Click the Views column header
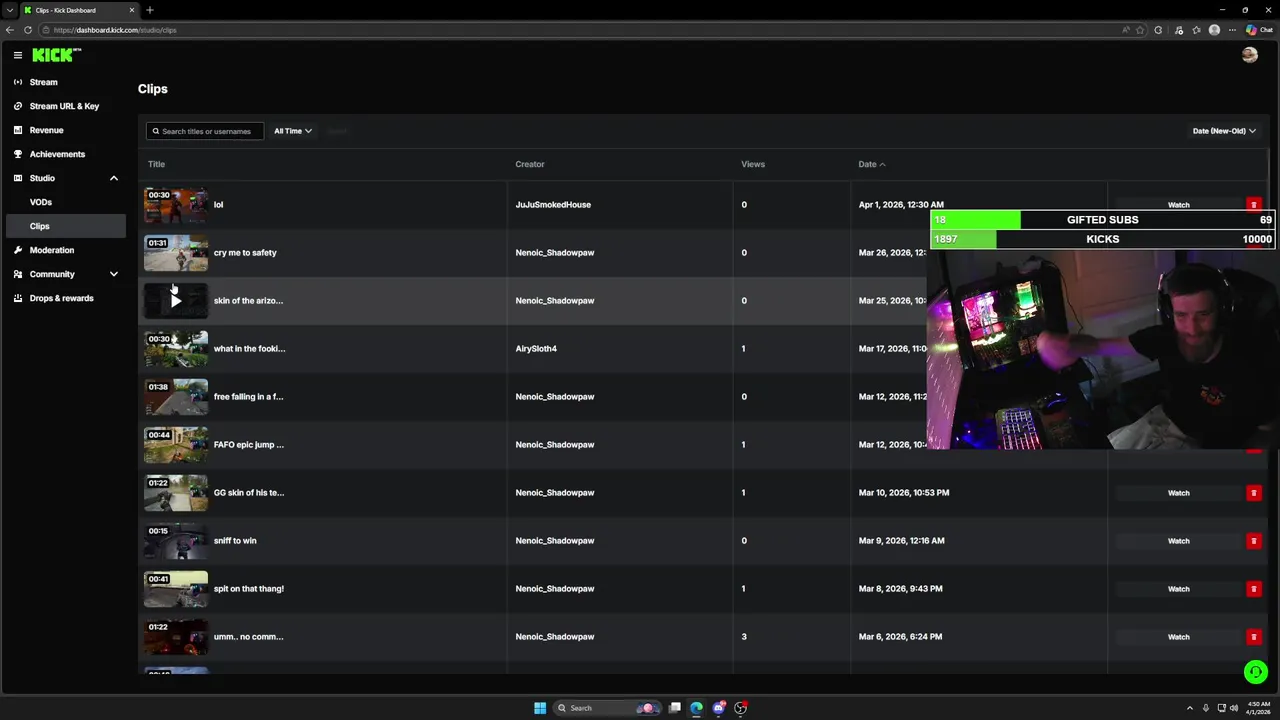 753,164
